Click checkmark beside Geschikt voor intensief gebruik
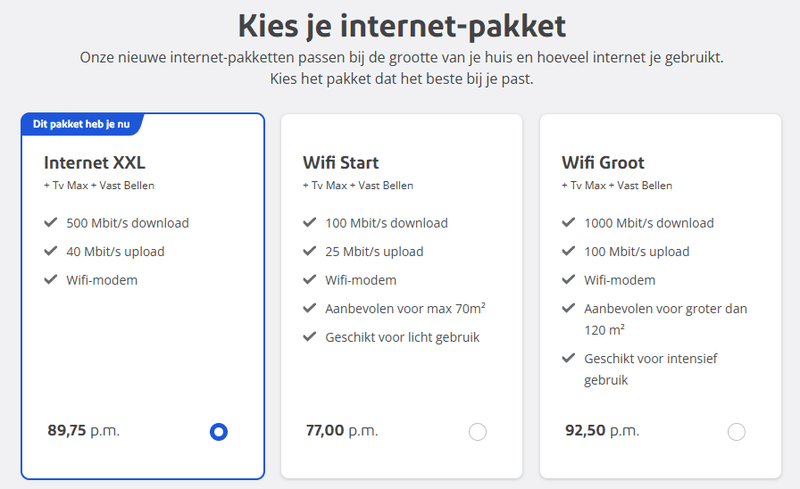This screenshot has width=800, height=489. [569, 358]
